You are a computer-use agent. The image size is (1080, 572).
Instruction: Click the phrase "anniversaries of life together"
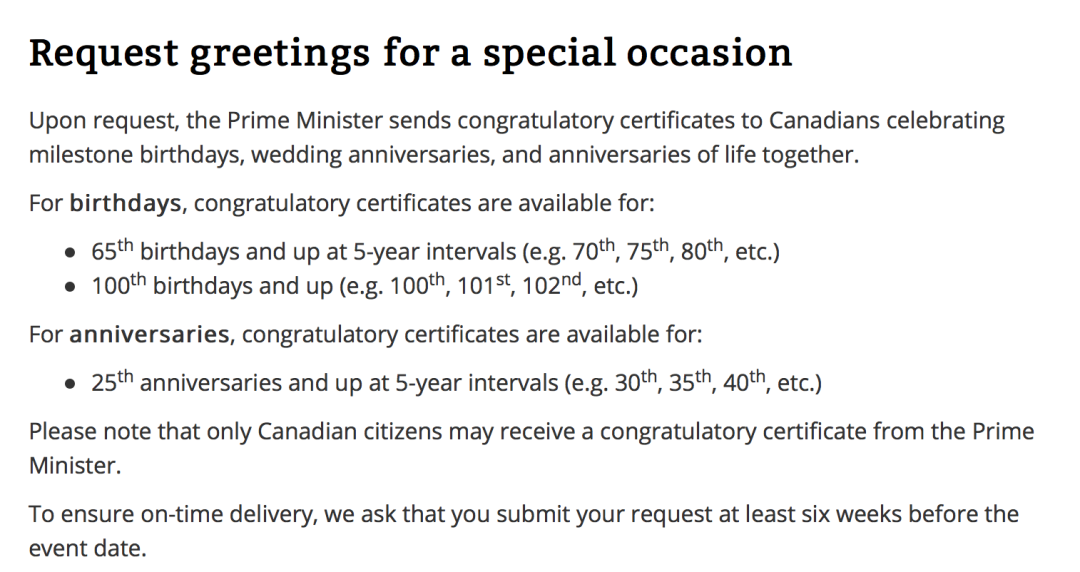[703, 155]
